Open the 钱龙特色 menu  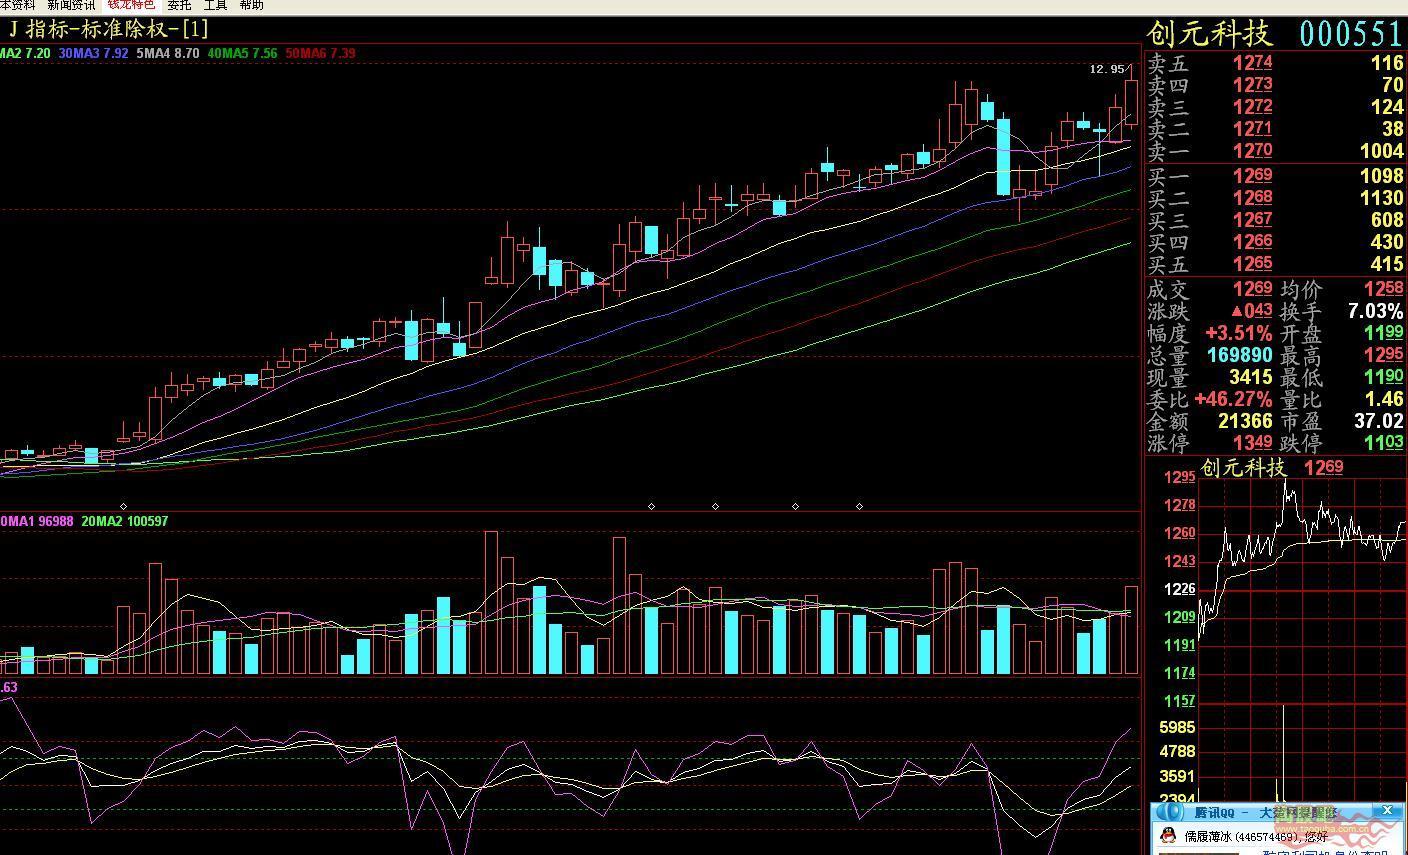[132, 5]
